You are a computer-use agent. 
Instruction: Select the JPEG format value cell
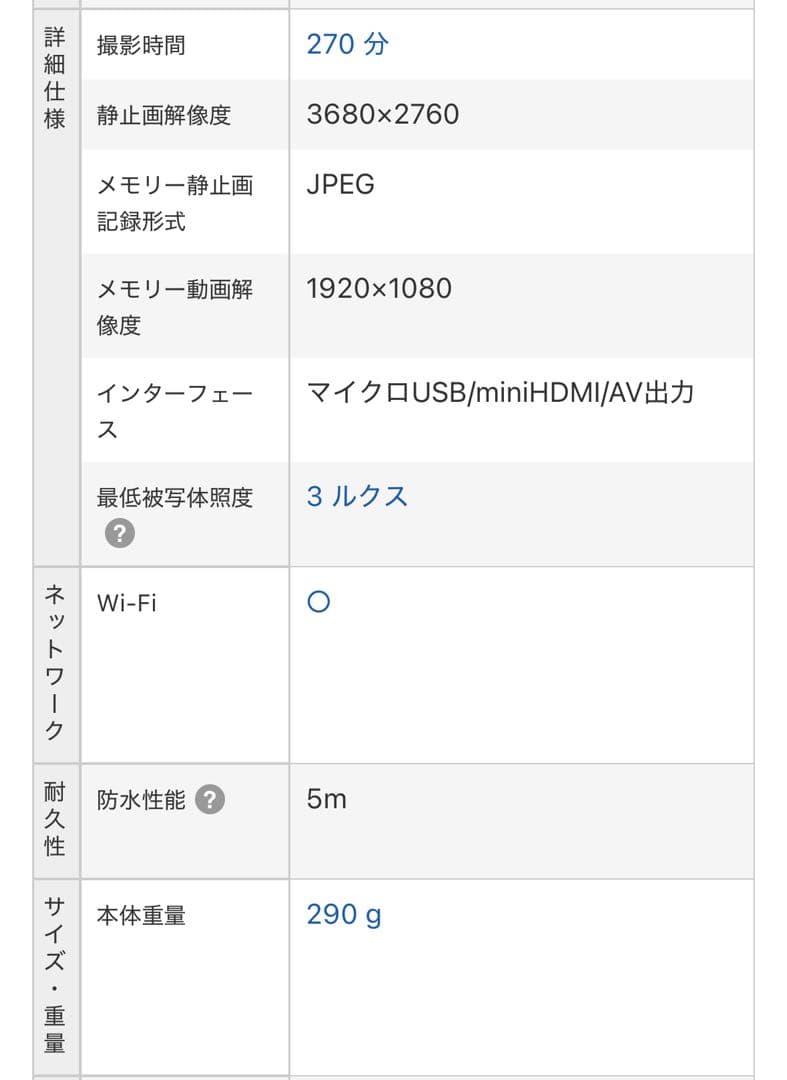(x=340, y=184)
